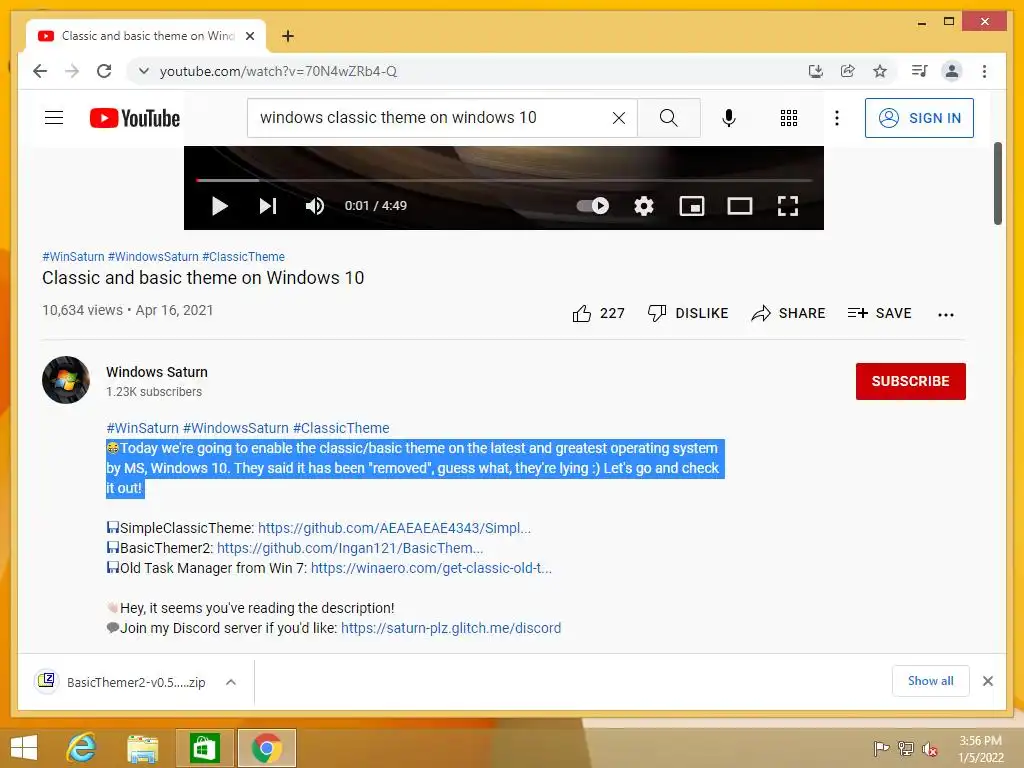Screen dimensions: 1024x768
Task: Open the media control icon in toolbar
Action: [x=920, y=71]
